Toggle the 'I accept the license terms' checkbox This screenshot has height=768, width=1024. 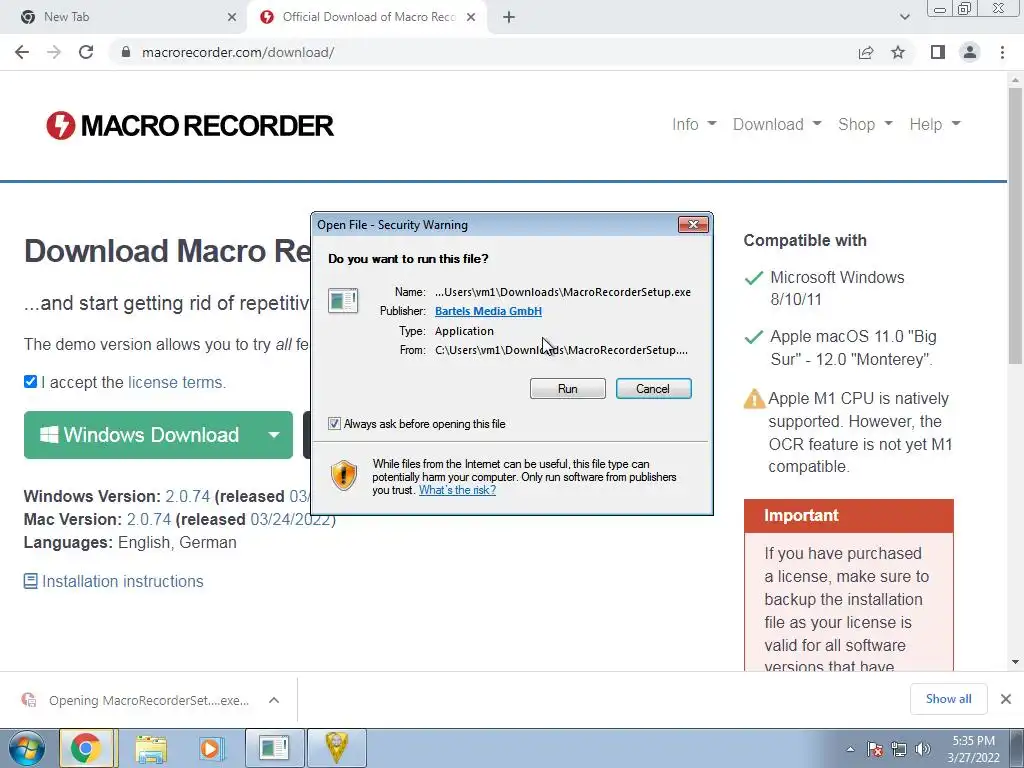30,381
